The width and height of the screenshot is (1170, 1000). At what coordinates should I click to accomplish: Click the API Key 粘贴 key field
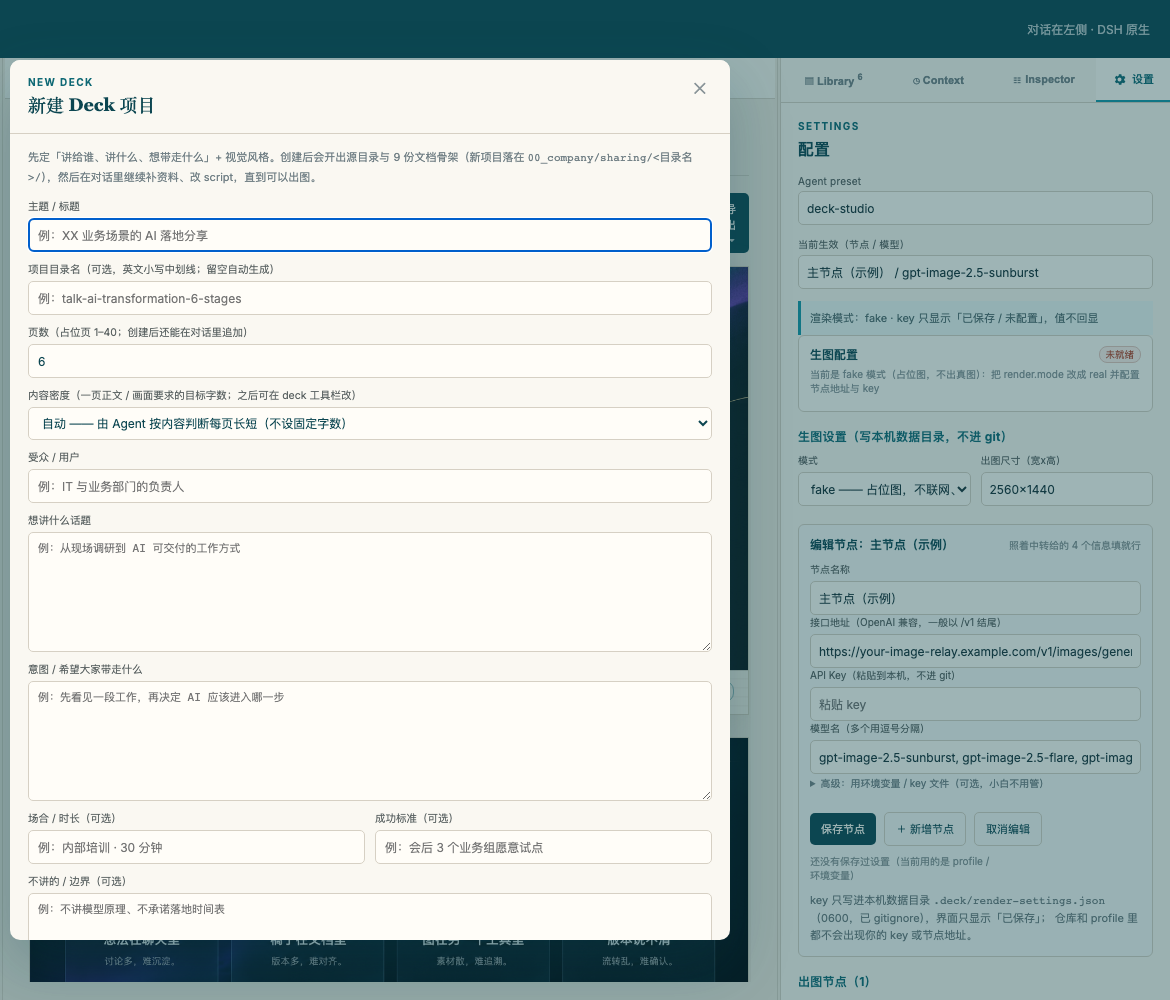(x=975, y=704)
